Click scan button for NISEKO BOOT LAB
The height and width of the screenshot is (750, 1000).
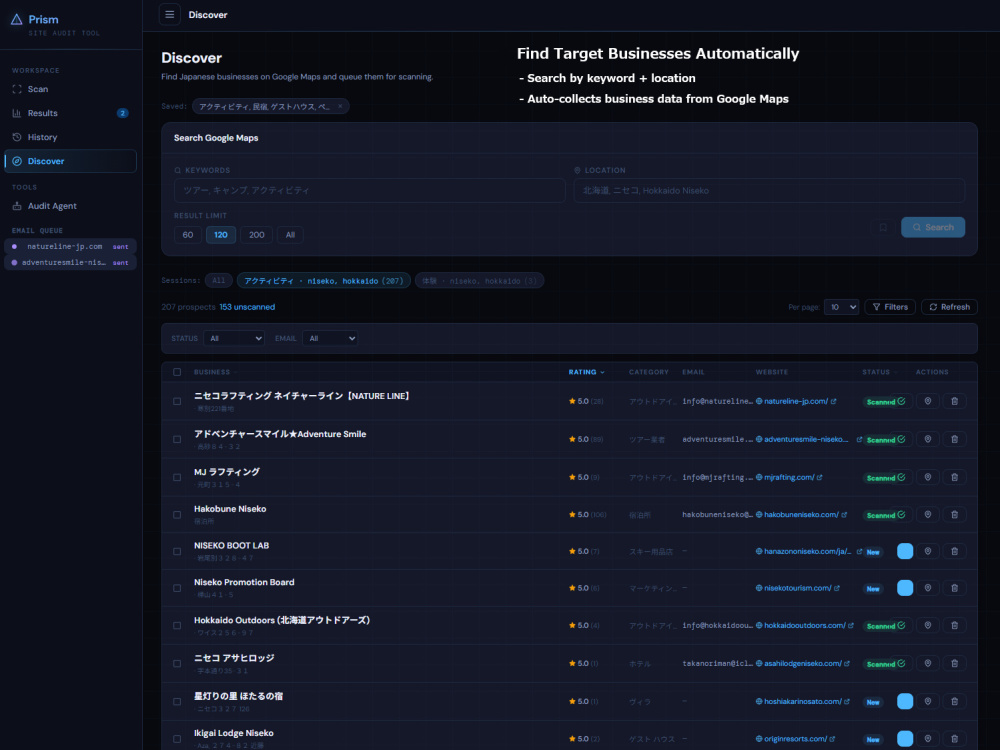[905, 552]
